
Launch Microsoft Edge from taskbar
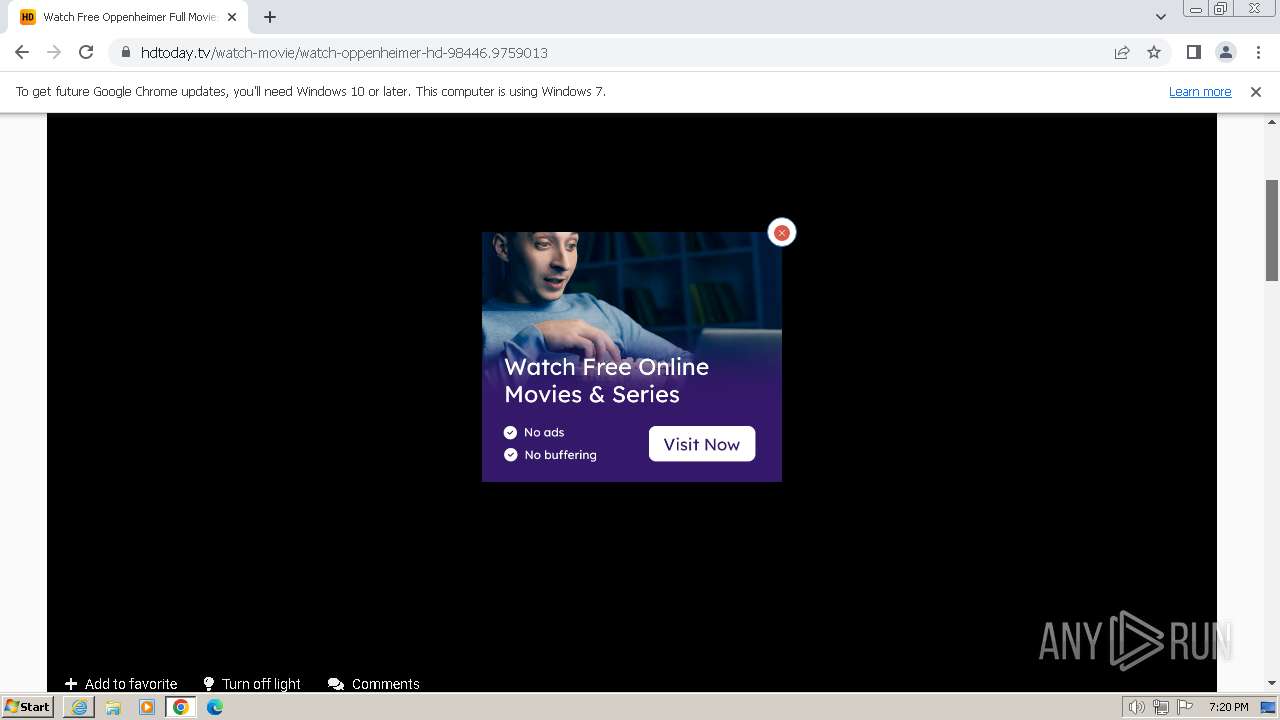click(215, 707)
